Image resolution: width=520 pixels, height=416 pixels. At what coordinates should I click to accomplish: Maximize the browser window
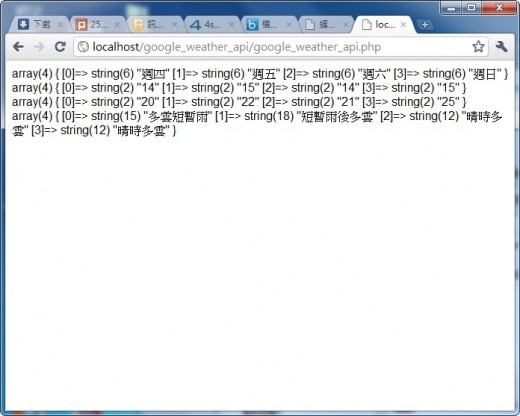(471, 7)
